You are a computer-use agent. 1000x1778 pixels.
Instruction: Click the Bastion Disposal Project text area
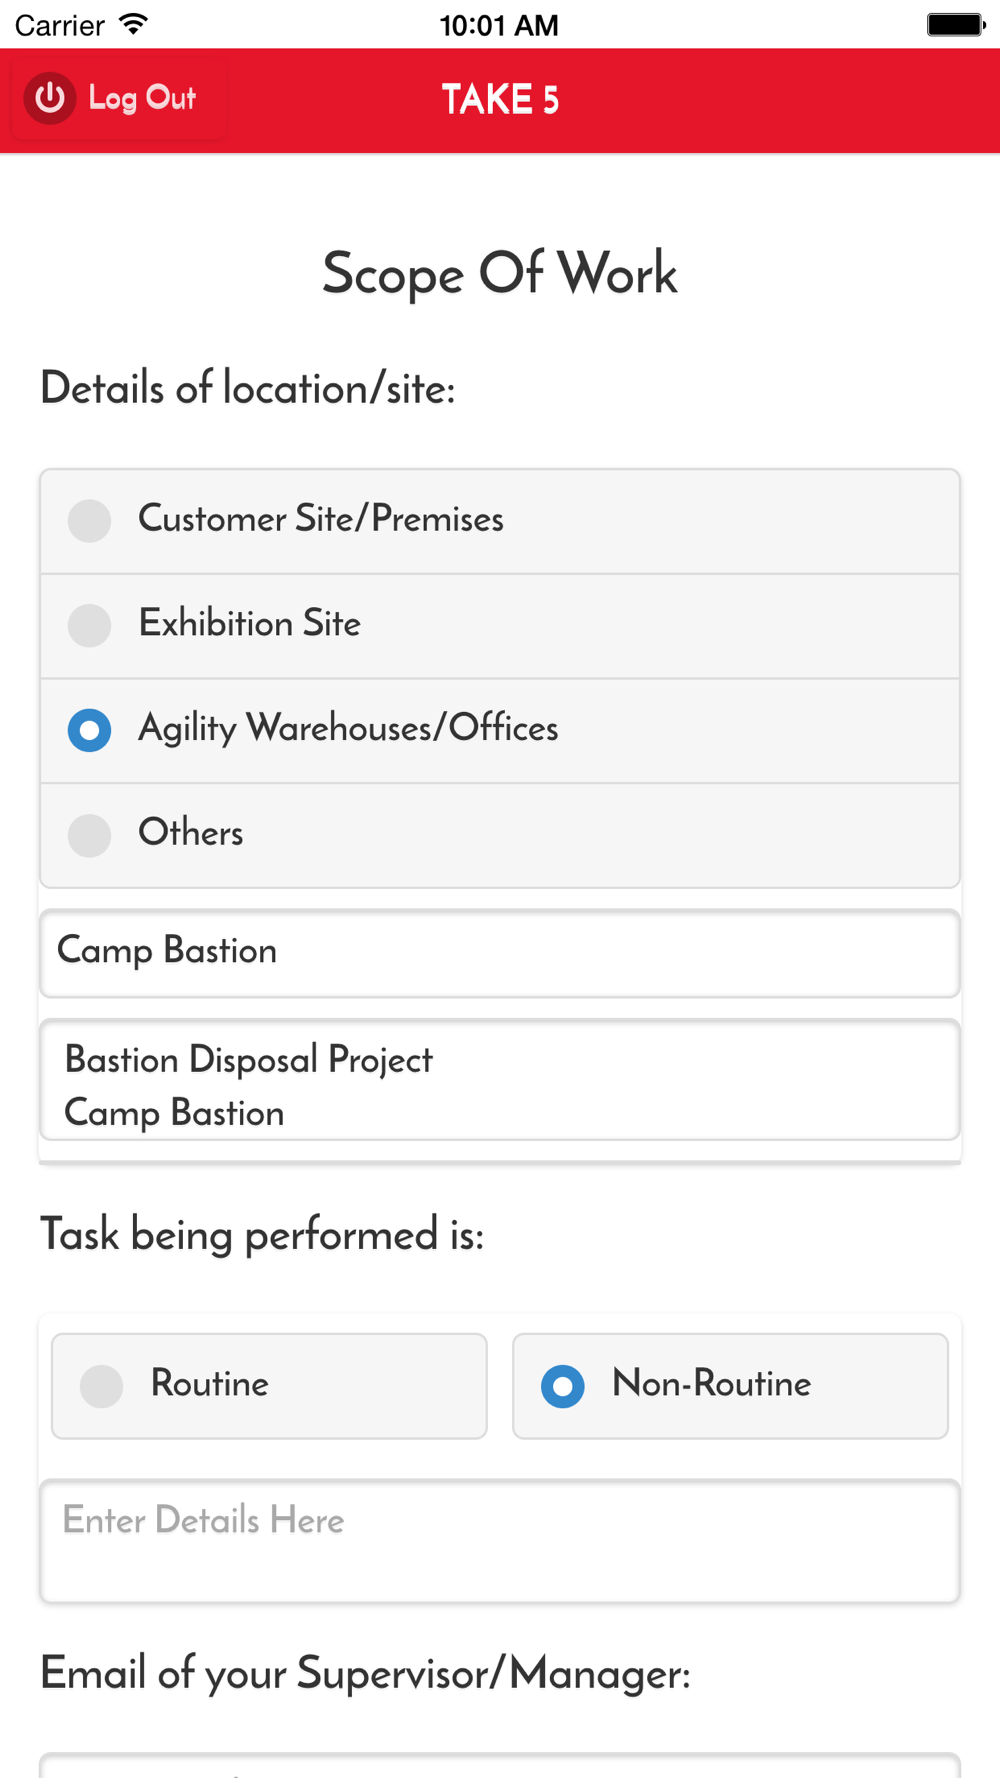click(x=500, y=1080)
